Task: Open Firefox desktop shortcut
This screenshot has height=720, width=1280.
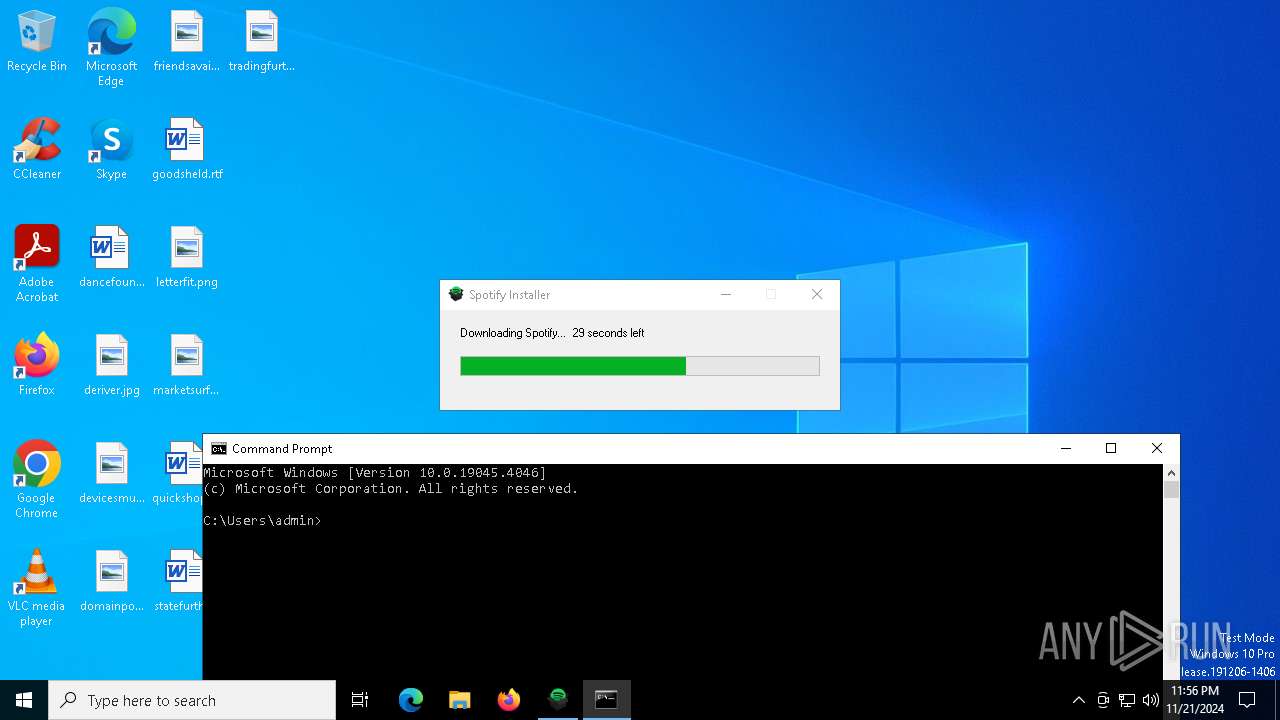Action: click(37, 366)
